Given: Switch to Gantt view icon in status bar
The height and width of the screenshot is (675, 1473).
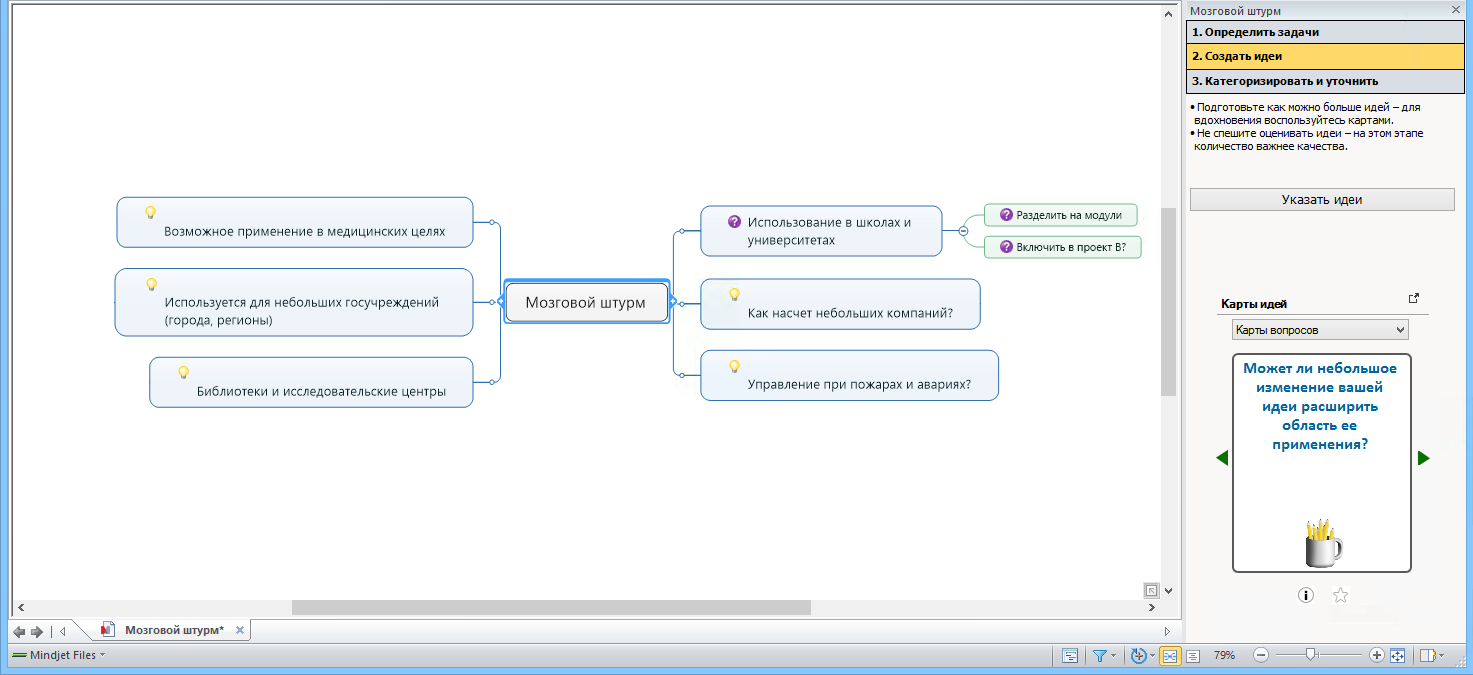Looking at the screenshot, I should [x=1070, y=655].
